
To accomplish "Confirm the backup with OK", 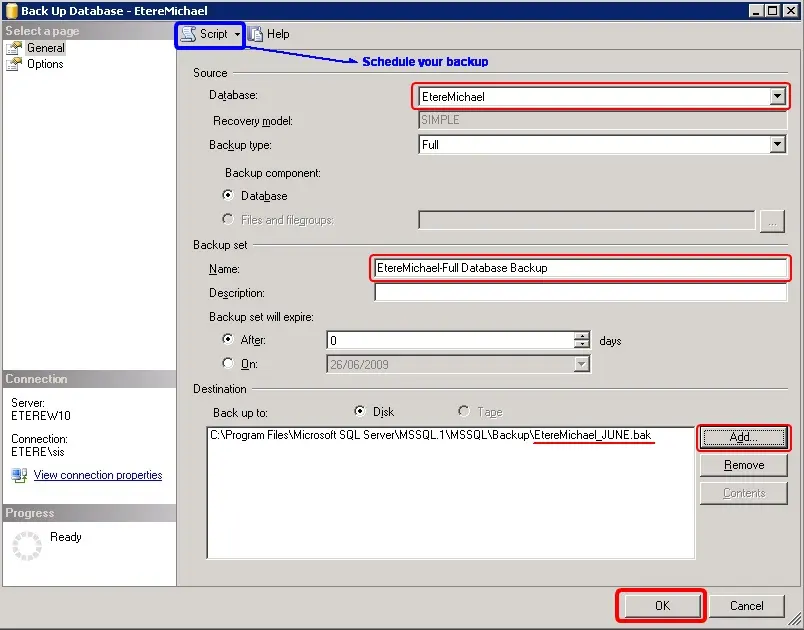I will (x=661, y=605).
